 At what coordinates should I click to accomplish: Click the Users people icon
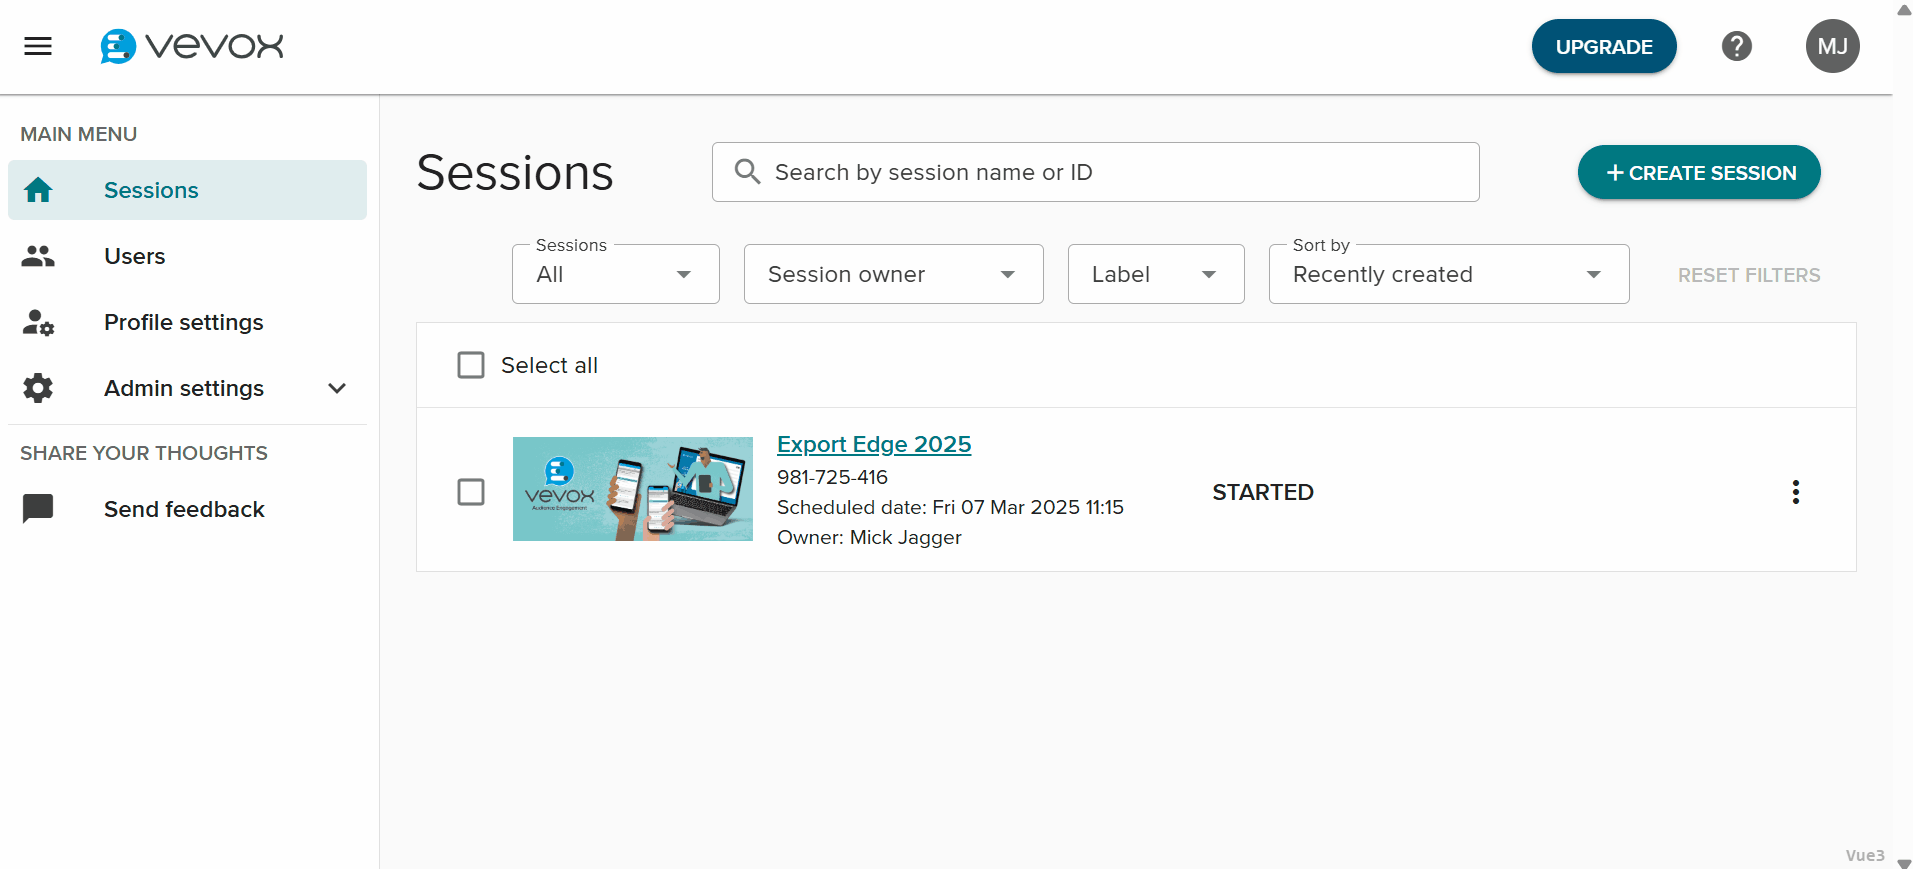[38, 256]
